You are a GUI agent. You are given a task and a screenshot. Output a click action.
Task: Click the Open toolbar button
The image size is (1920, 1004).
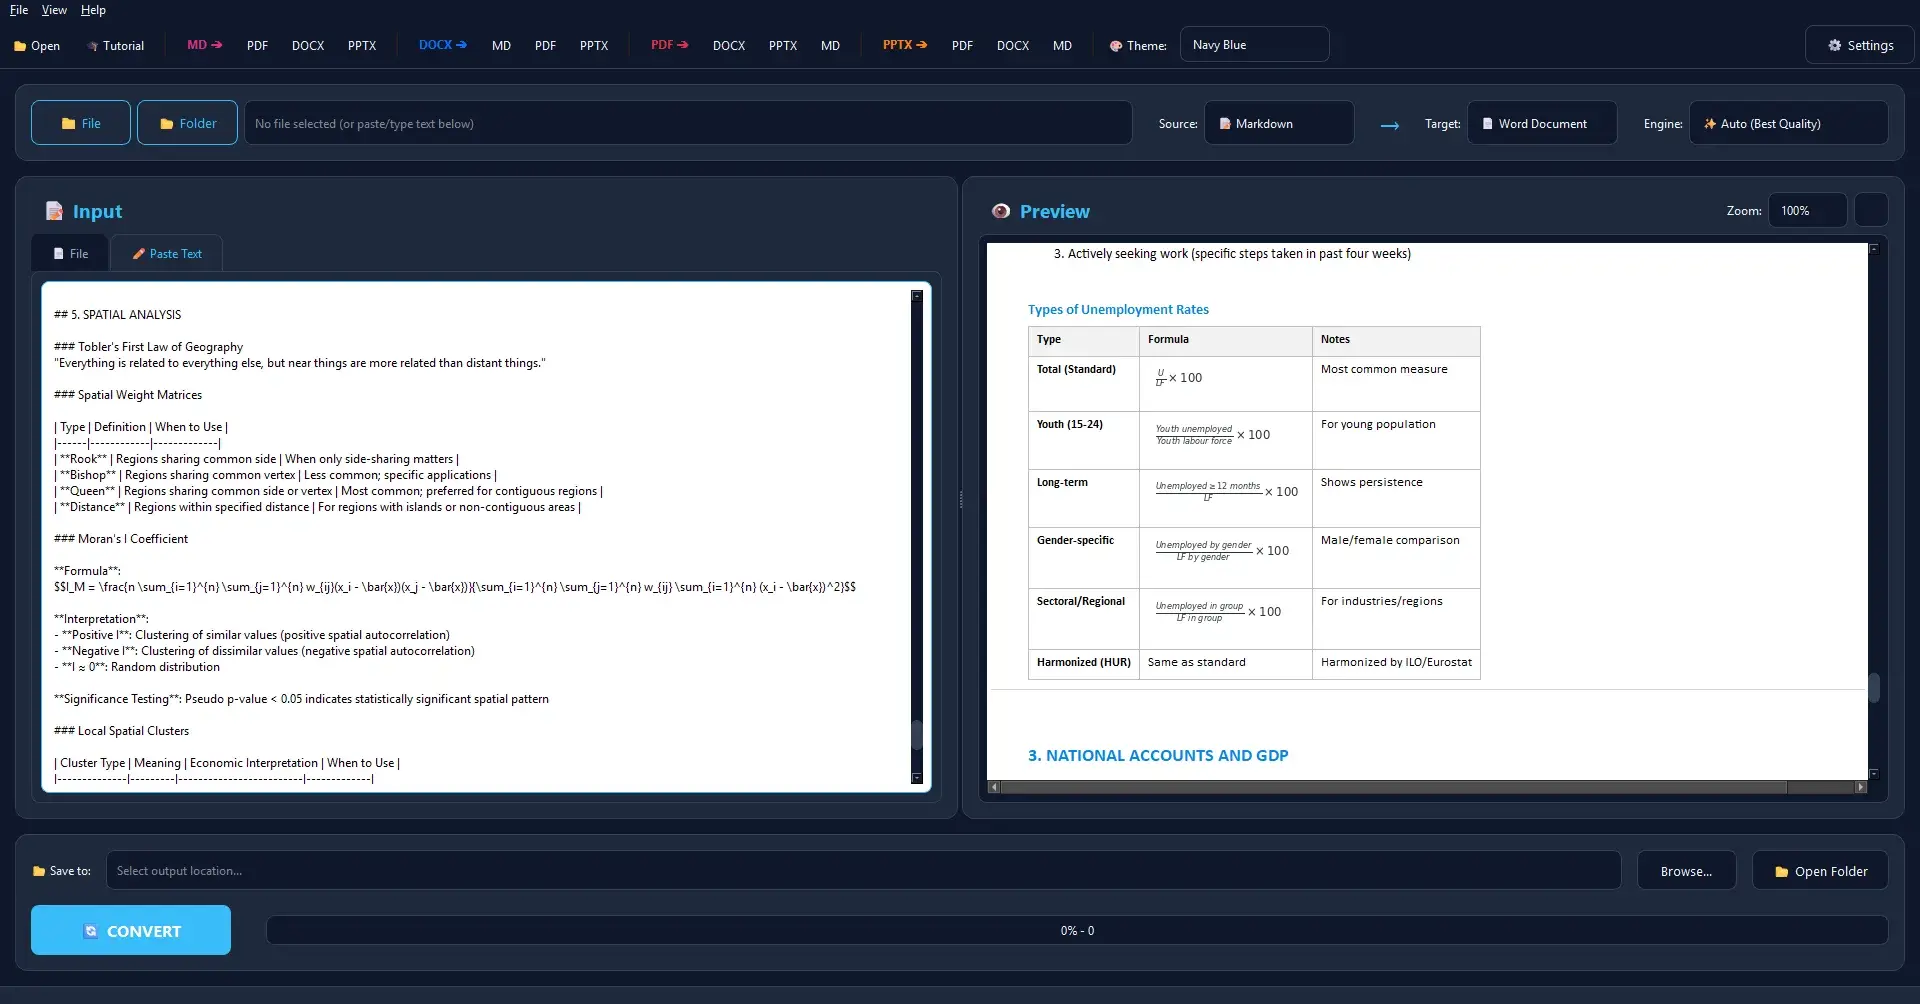(x=37, y=45)
